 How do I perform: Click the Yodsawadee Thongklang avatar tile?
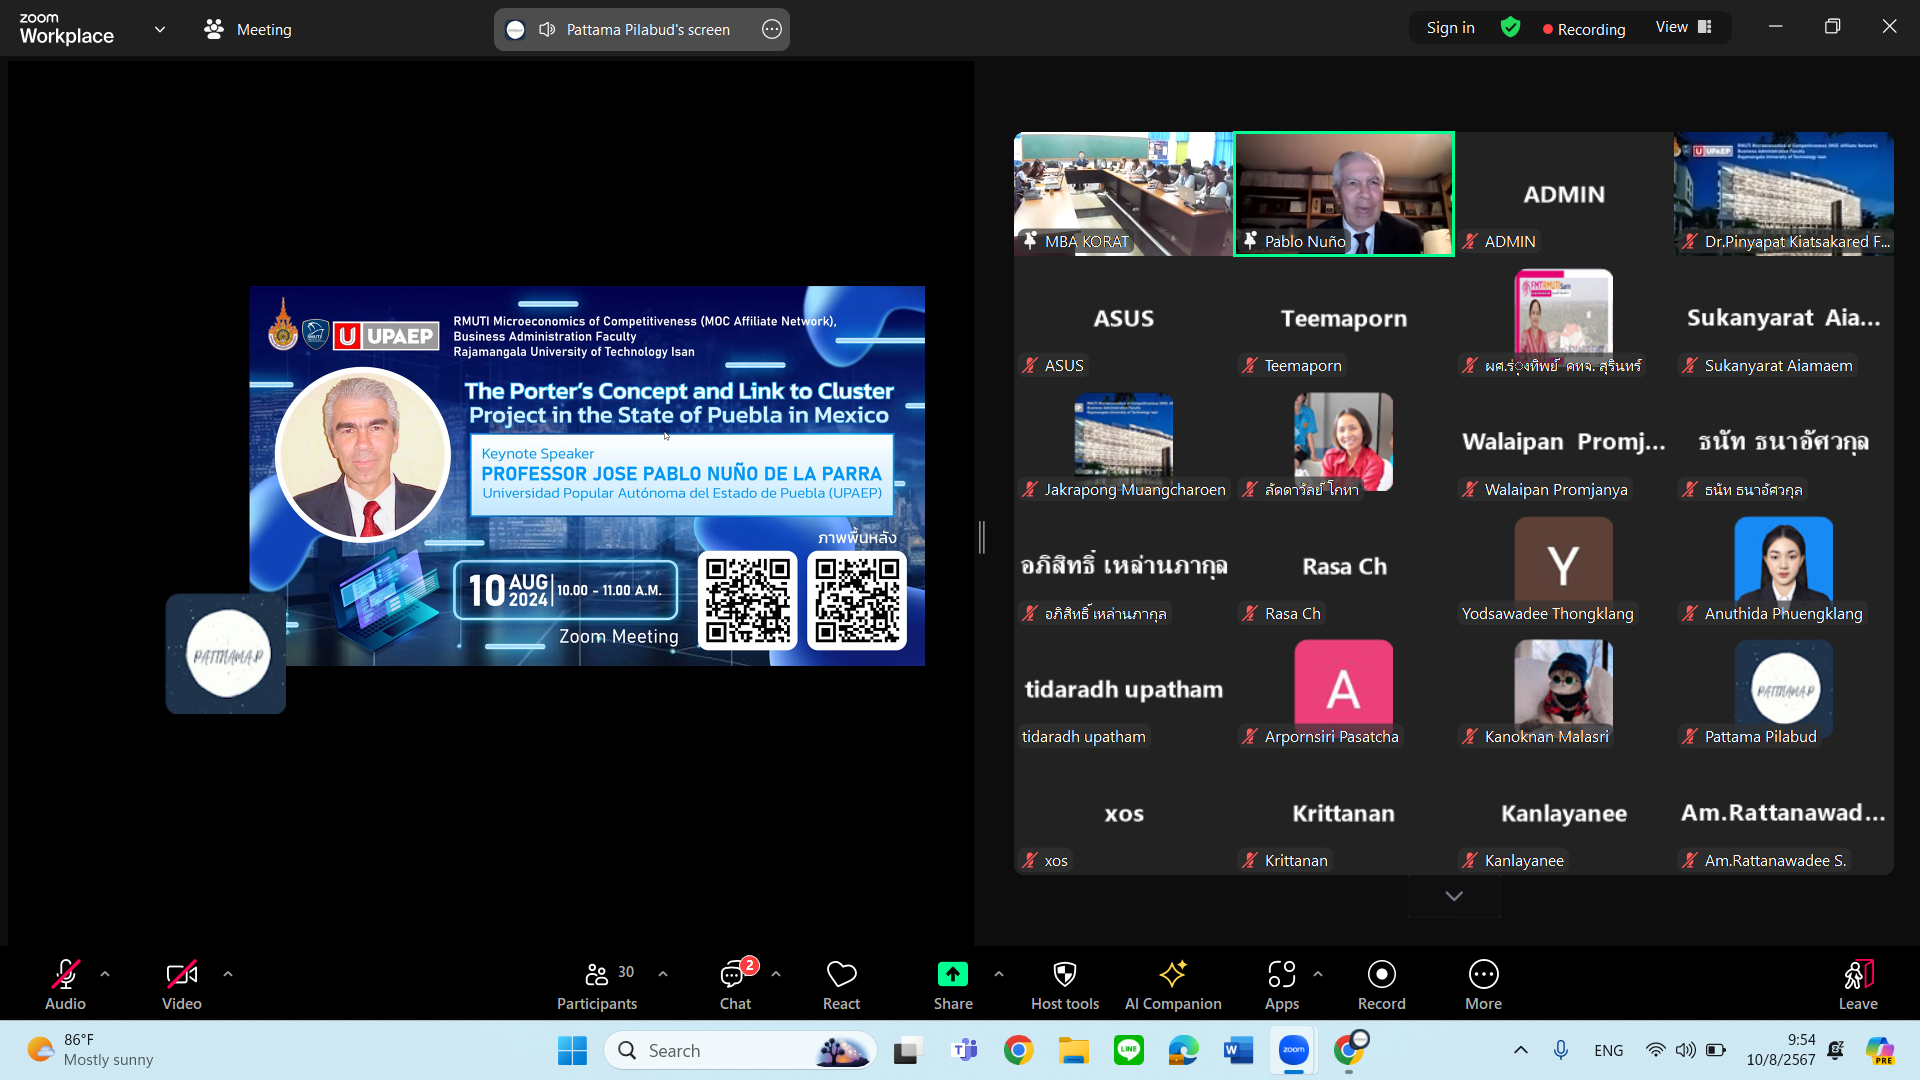[x=1564, y=566]
